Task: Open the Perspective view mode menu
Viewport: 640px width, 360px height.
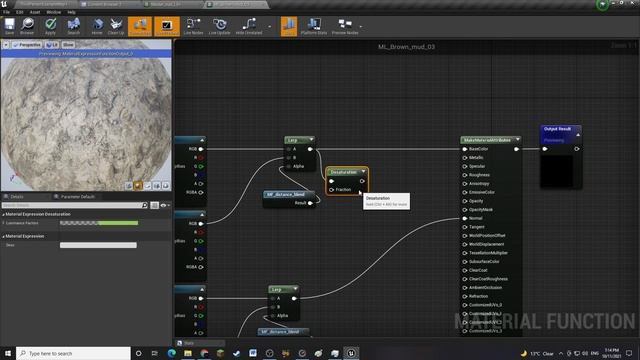Action: coord(27,45)
